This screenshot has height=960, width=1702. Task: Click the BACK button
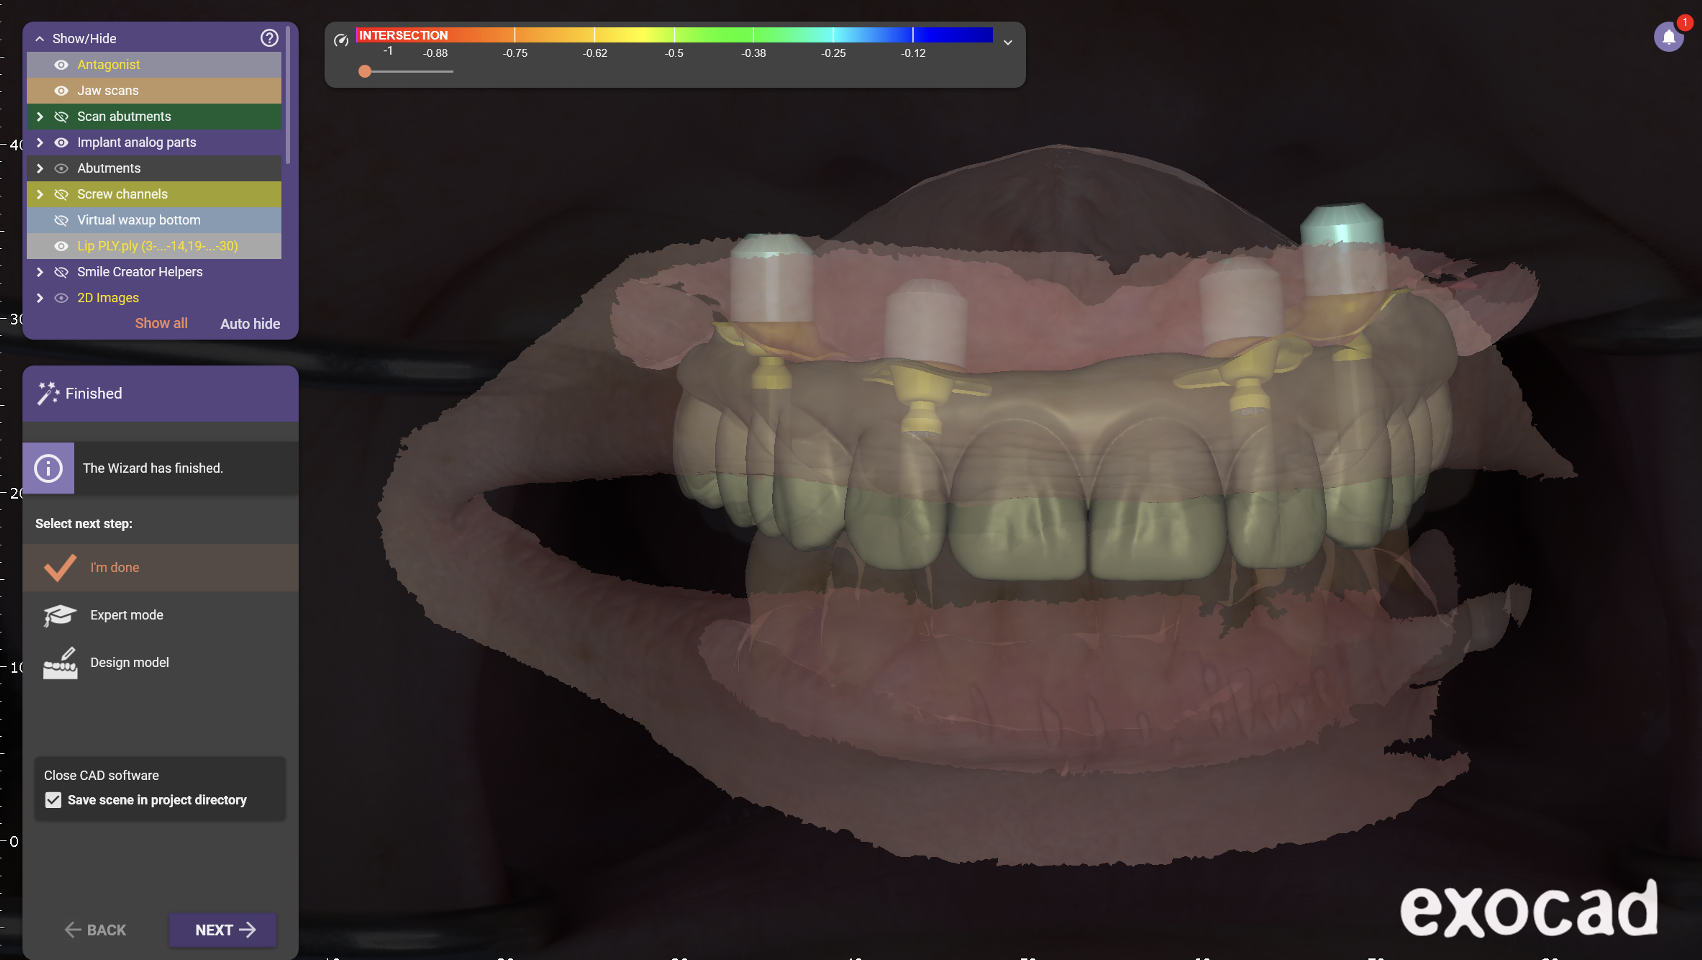96,930
